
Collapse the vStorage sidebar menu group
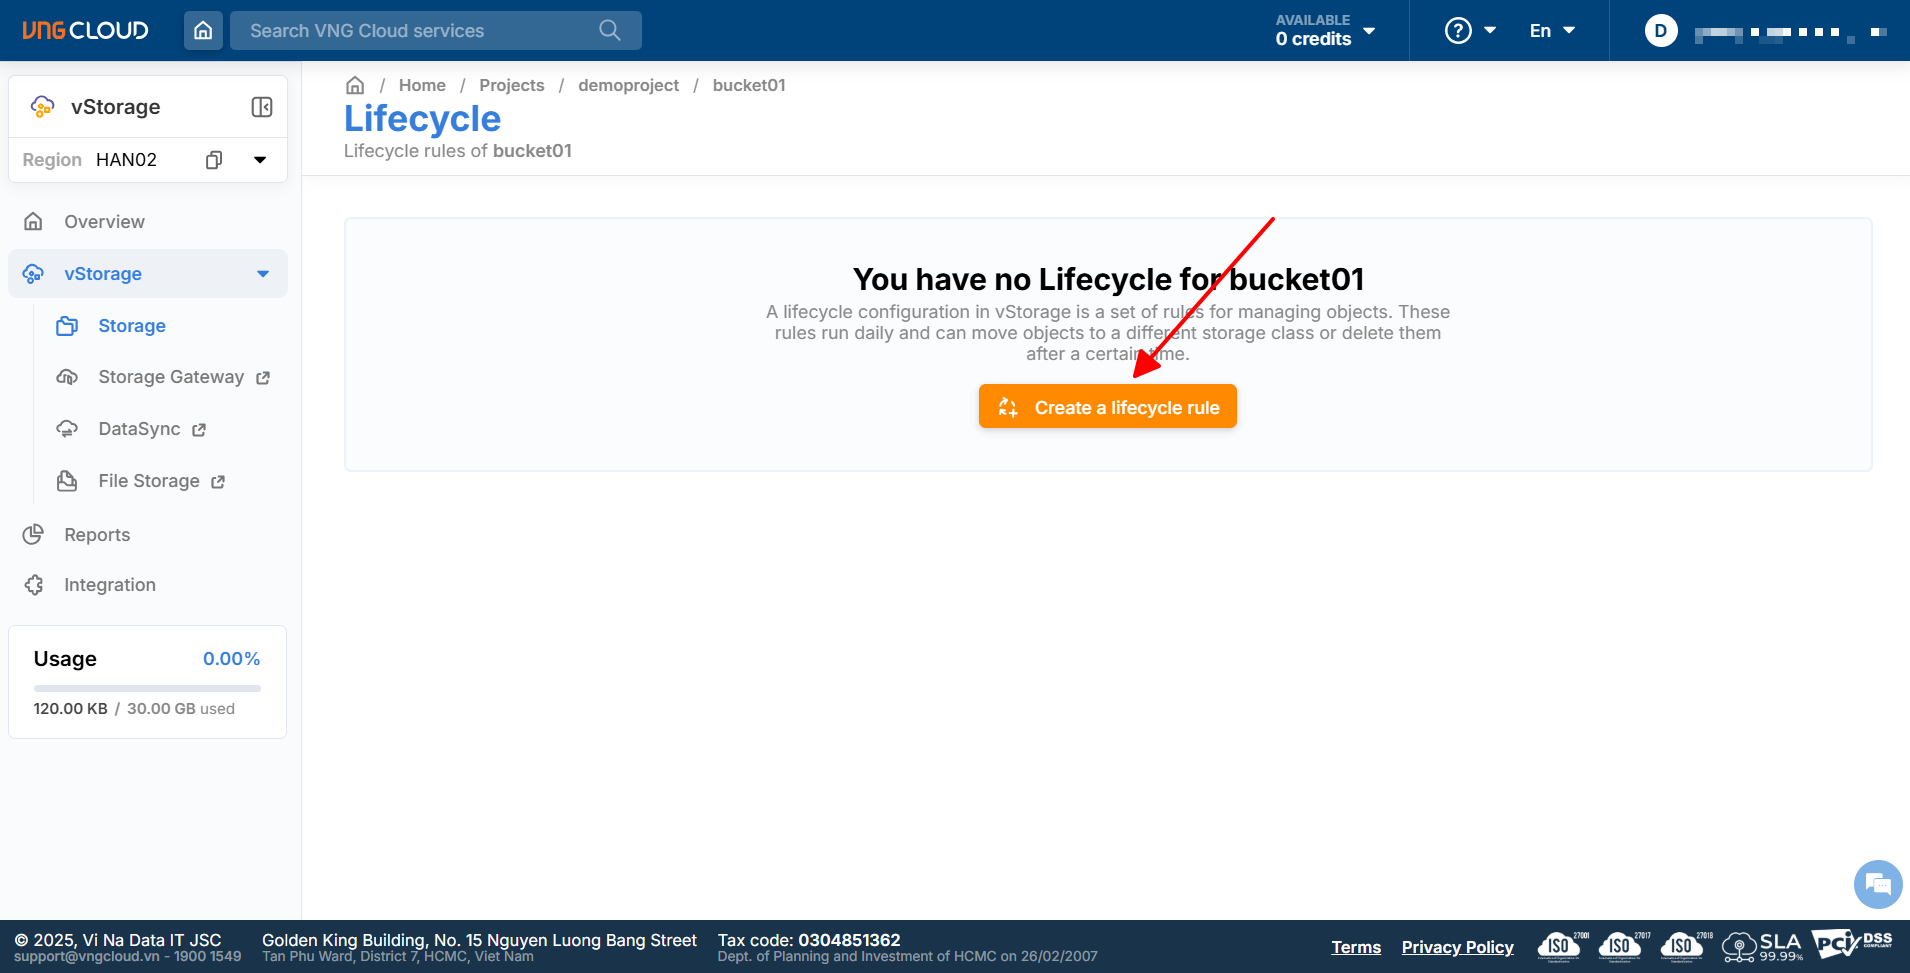[263, 274]
